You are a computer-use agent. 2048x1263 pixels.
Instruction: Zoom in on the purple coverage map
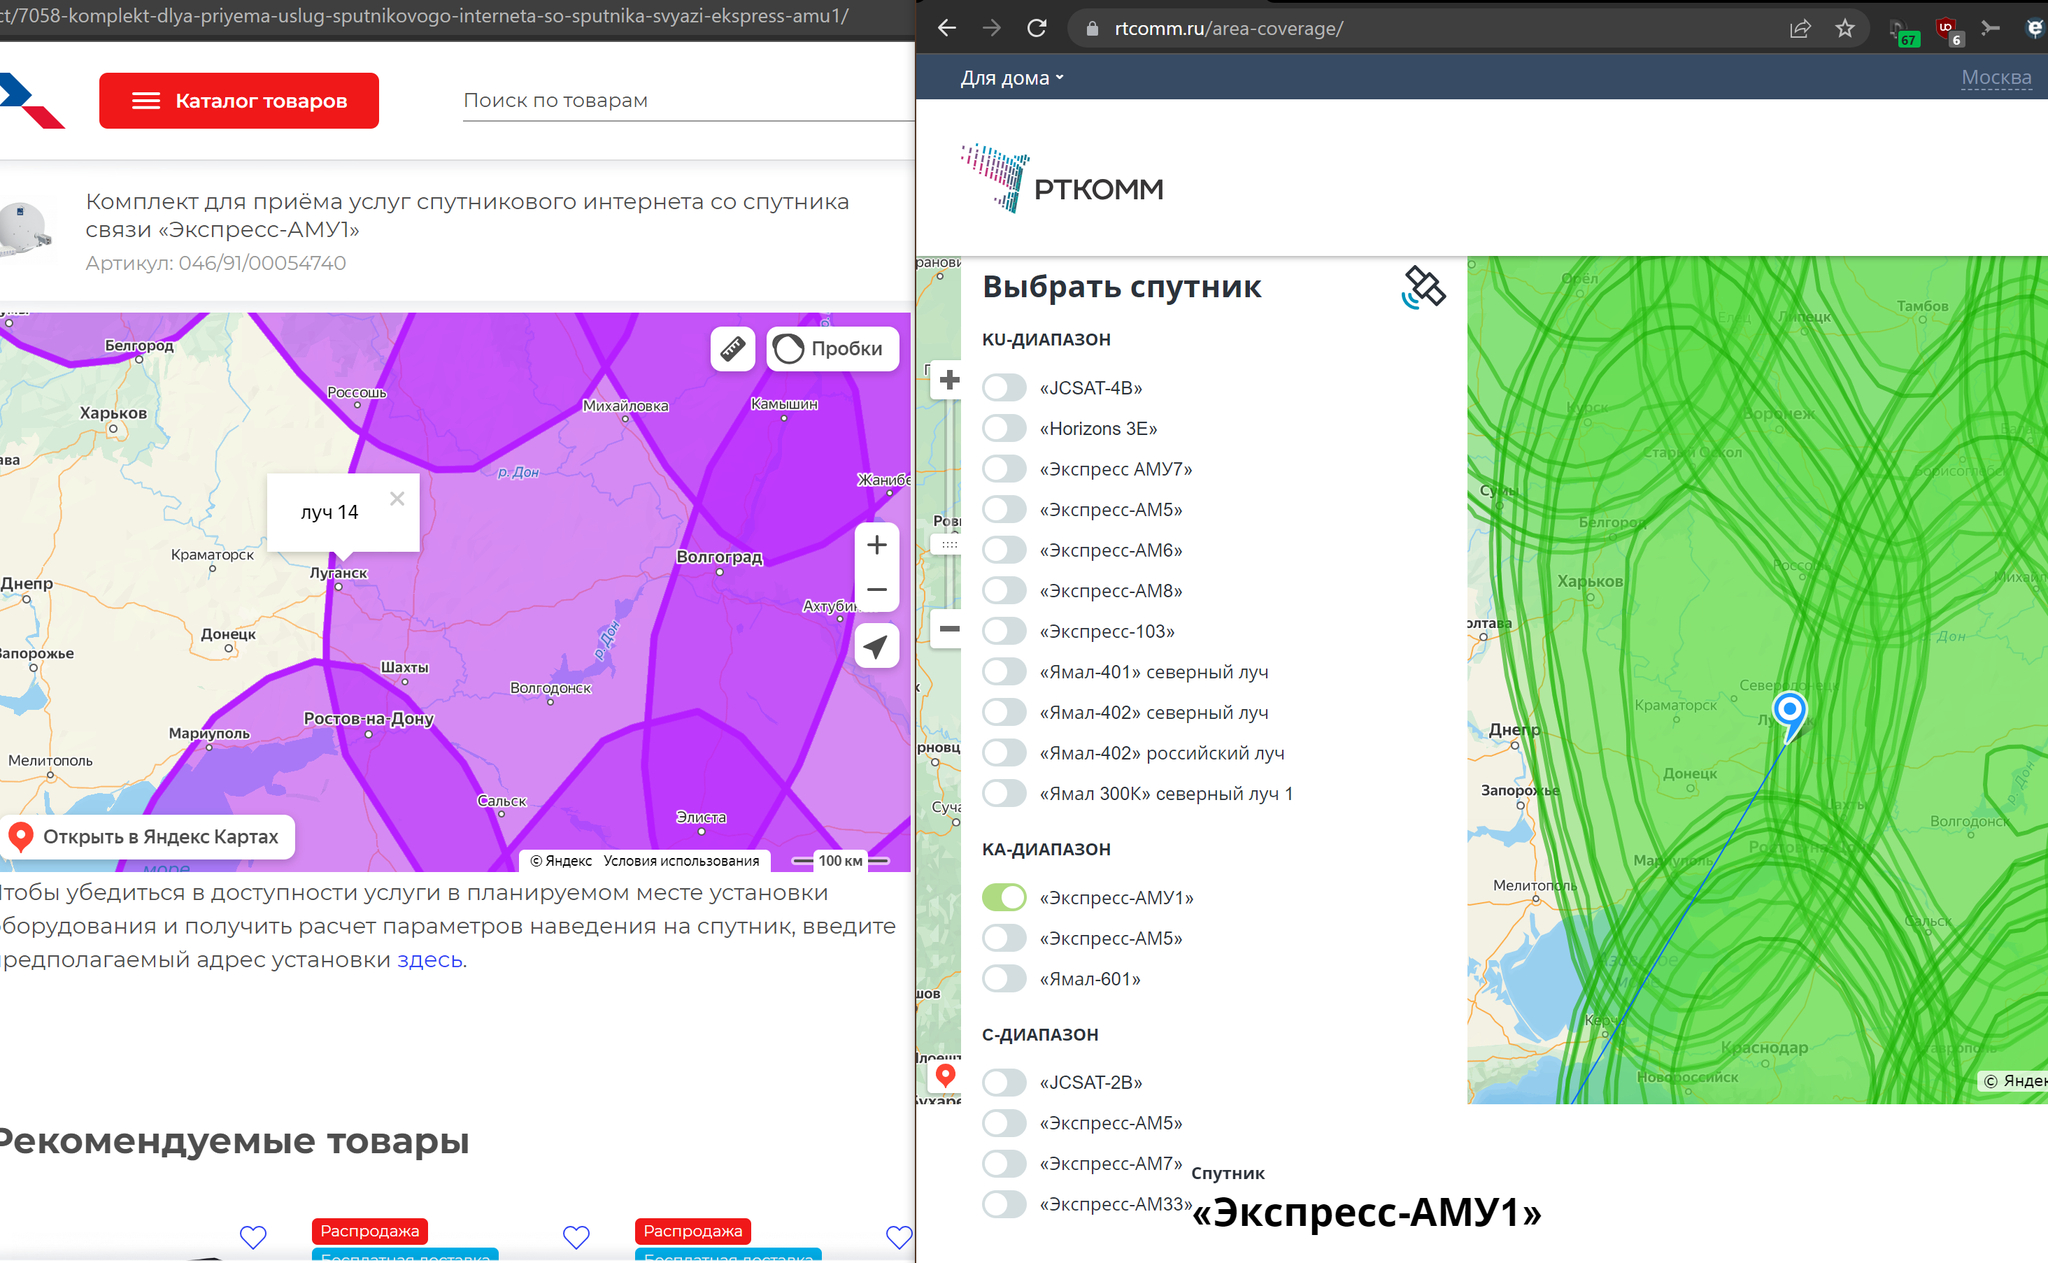[x=877, y=545]
